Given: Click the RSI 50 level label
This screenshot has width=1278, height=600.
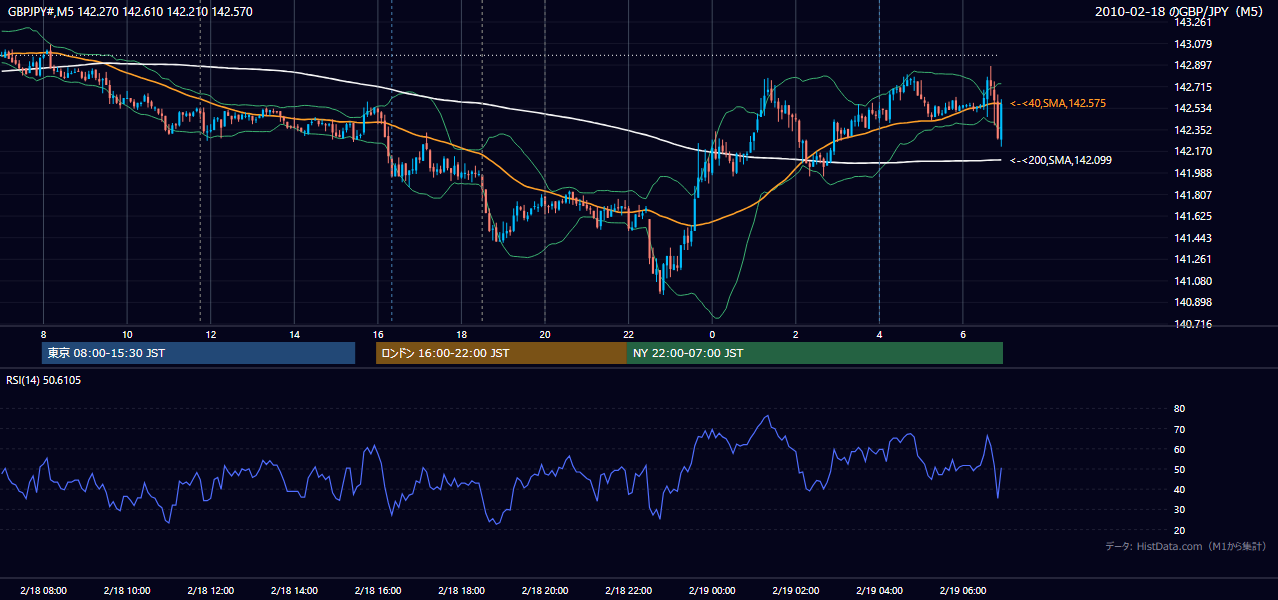Looking at the screenshot, I should click(1179, 470).
